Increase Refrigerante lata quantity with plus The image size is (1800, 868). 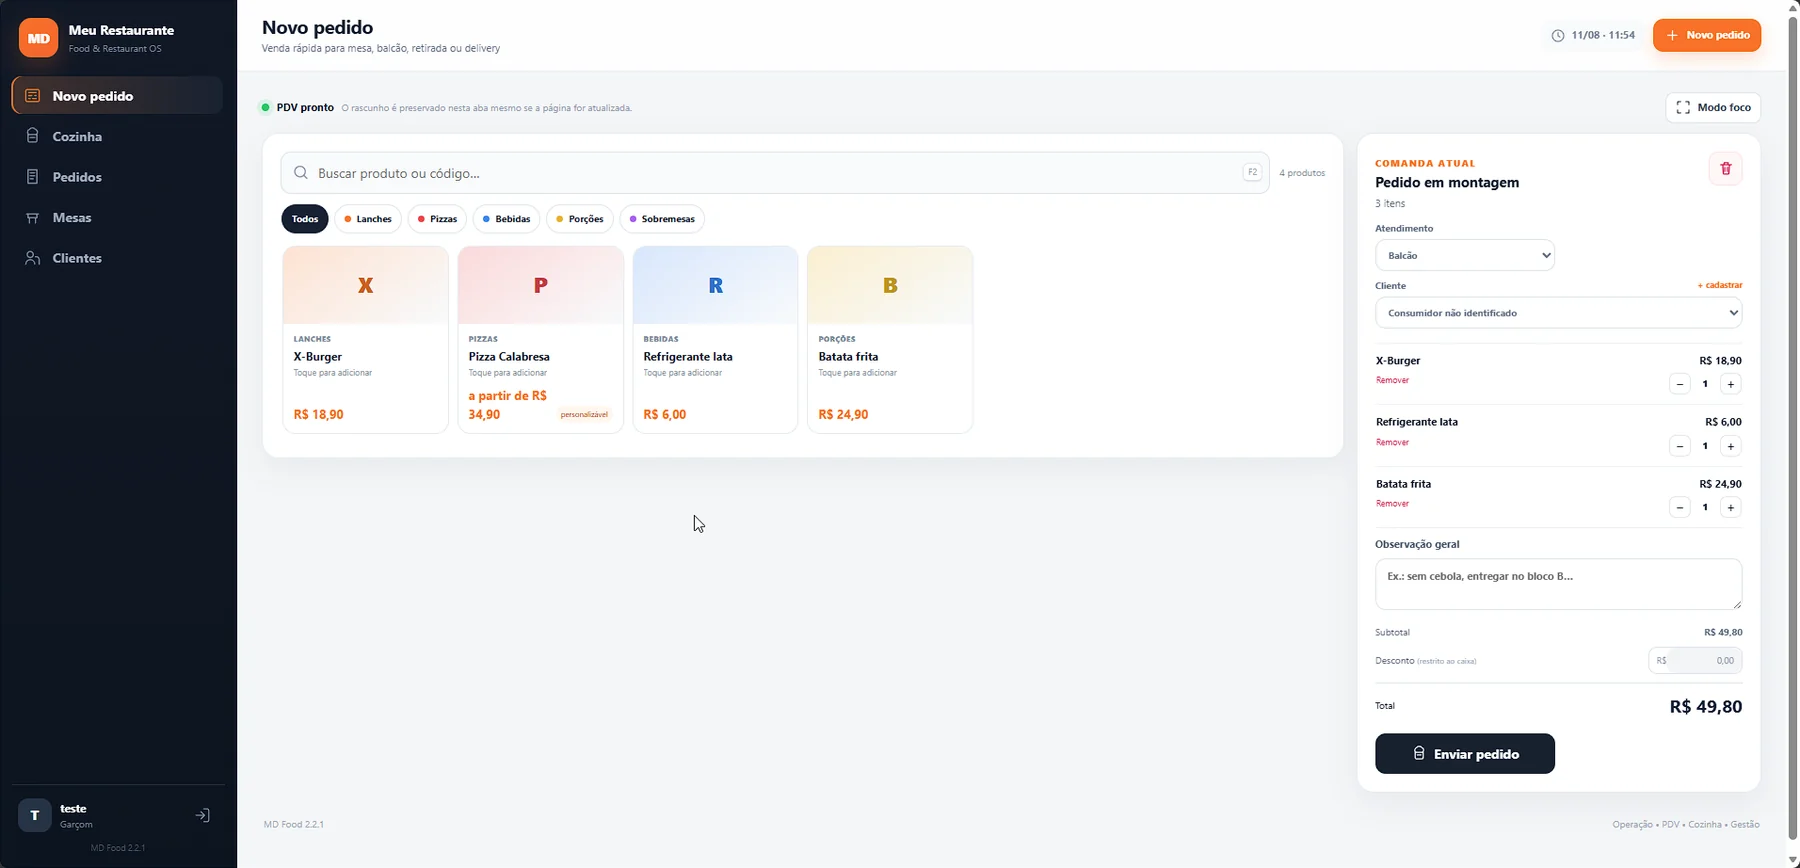[1730, 446]
